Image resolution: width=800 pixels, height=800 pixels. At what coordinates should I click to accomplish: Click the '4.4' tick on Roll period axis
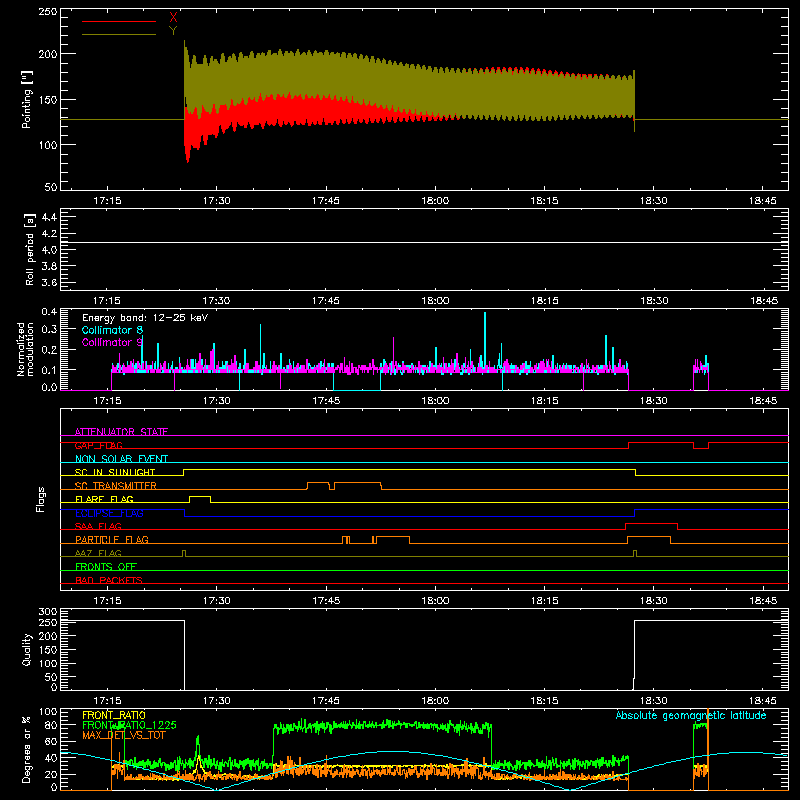click(49, 217)
